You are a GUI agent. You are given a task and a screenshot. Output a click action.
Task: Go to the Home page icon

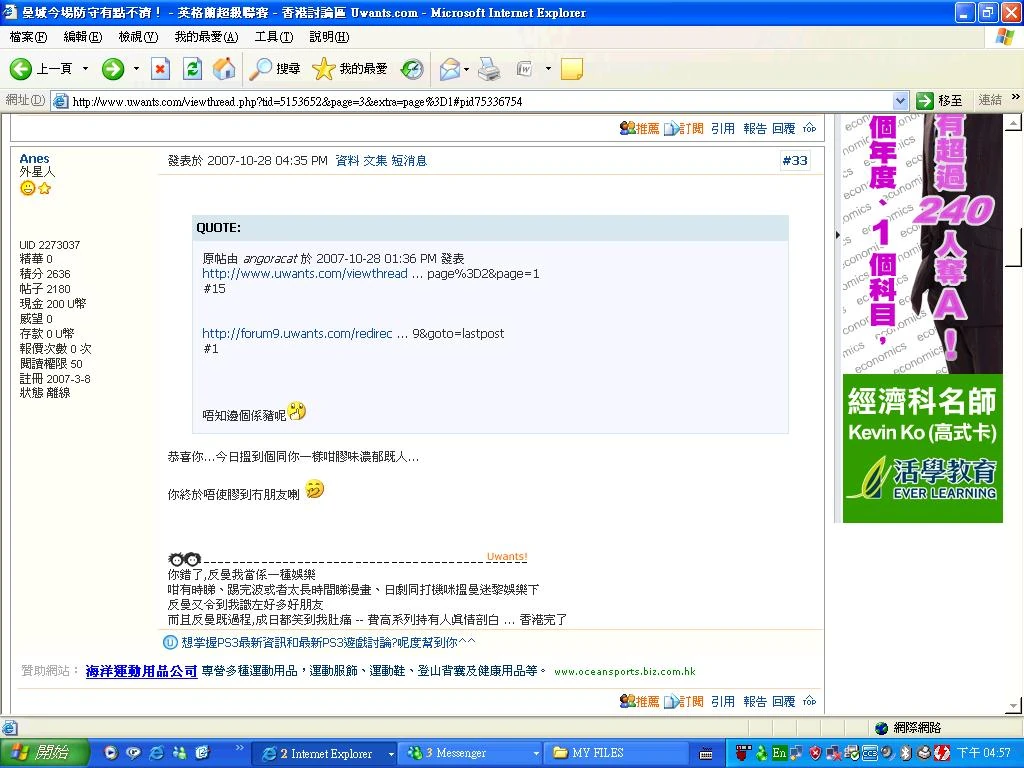[224, 69]
